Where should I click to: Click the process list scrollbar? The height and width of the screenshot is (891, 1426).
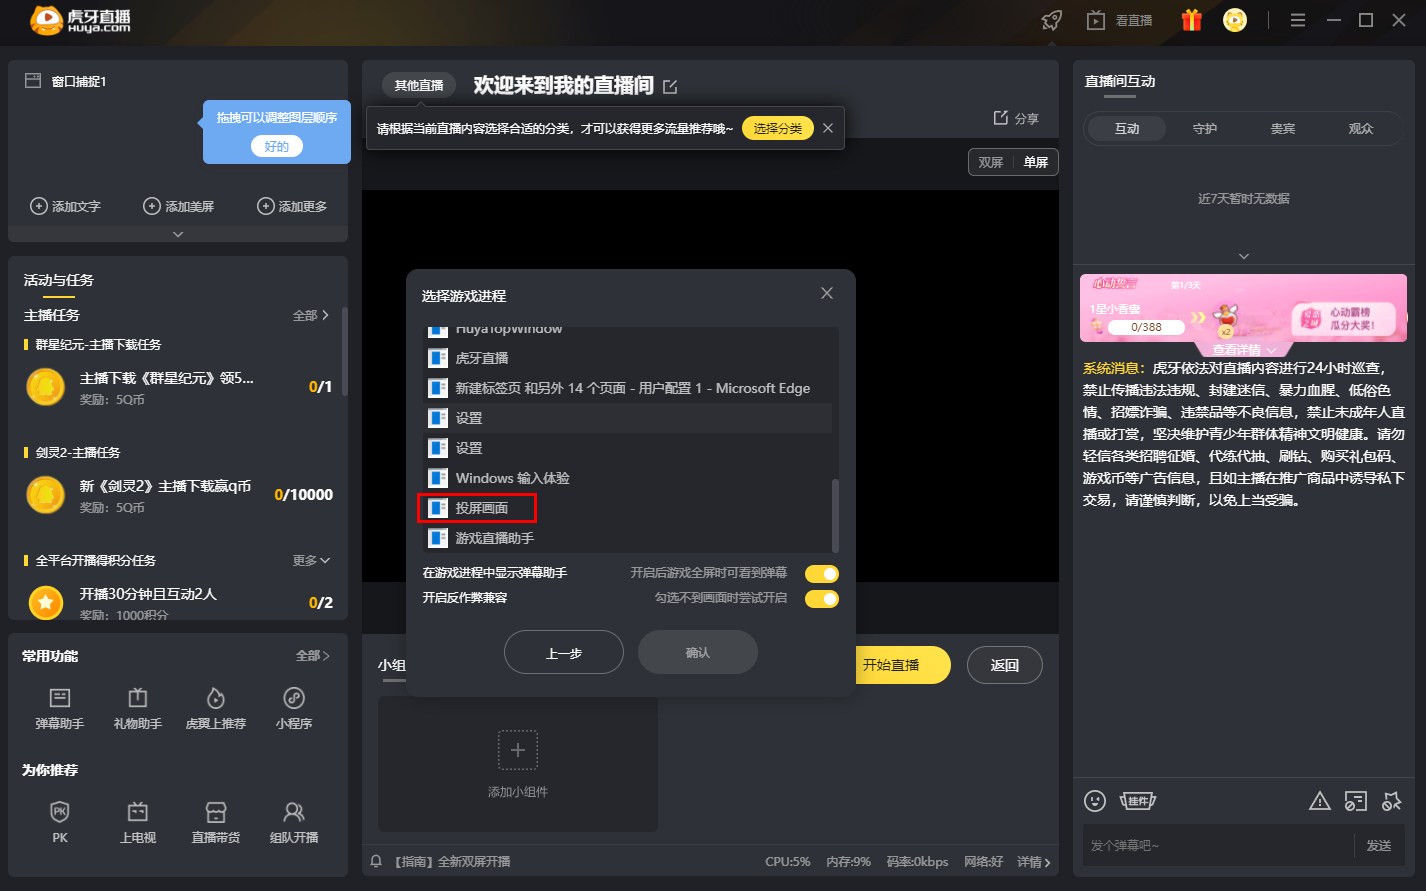[835, 516]
